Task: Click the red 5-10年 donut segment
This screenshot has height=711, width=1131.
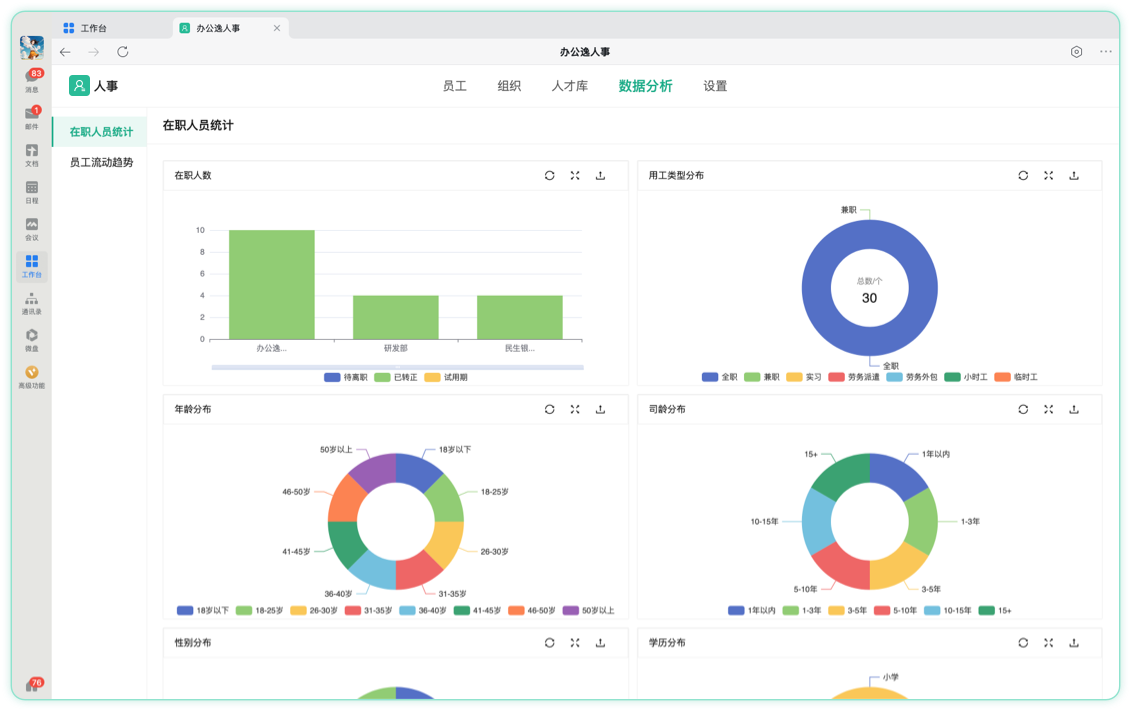Action: [844, 568]
